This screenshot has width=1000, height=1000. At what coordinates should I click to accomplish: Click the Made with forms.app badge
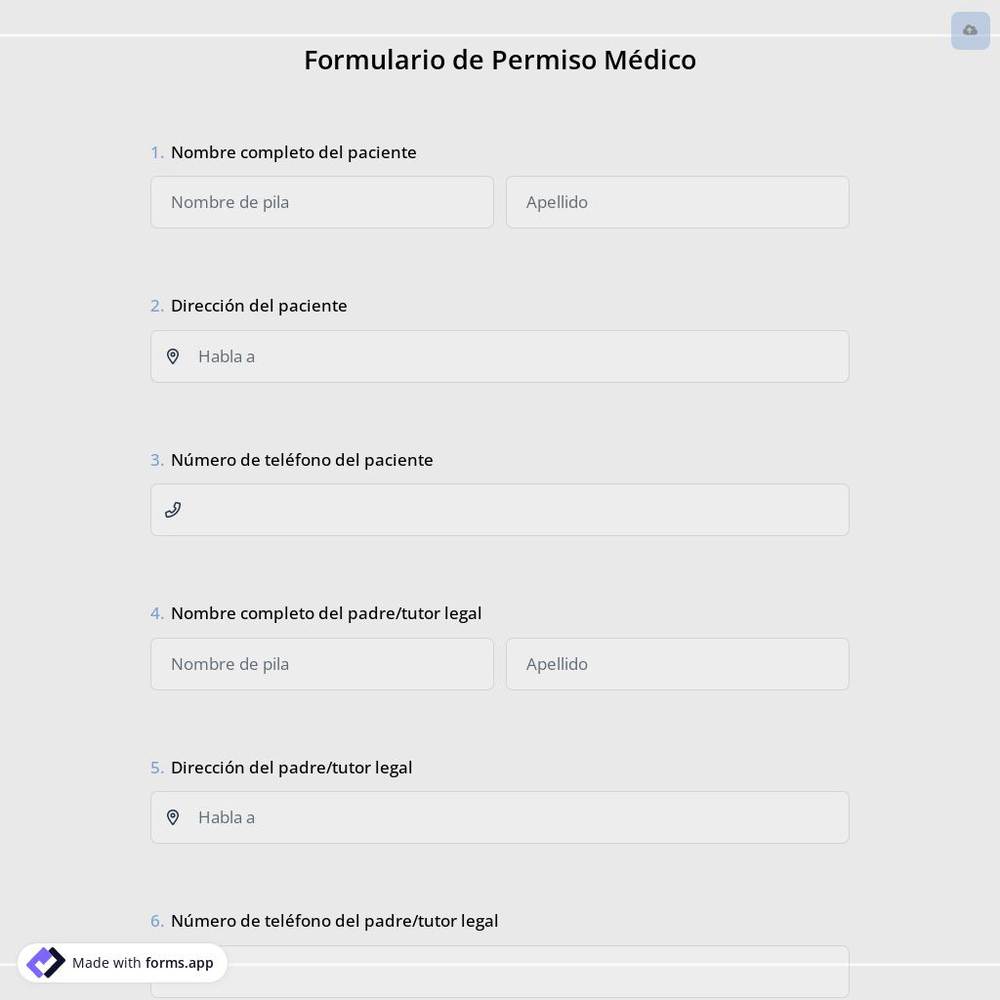122,962
